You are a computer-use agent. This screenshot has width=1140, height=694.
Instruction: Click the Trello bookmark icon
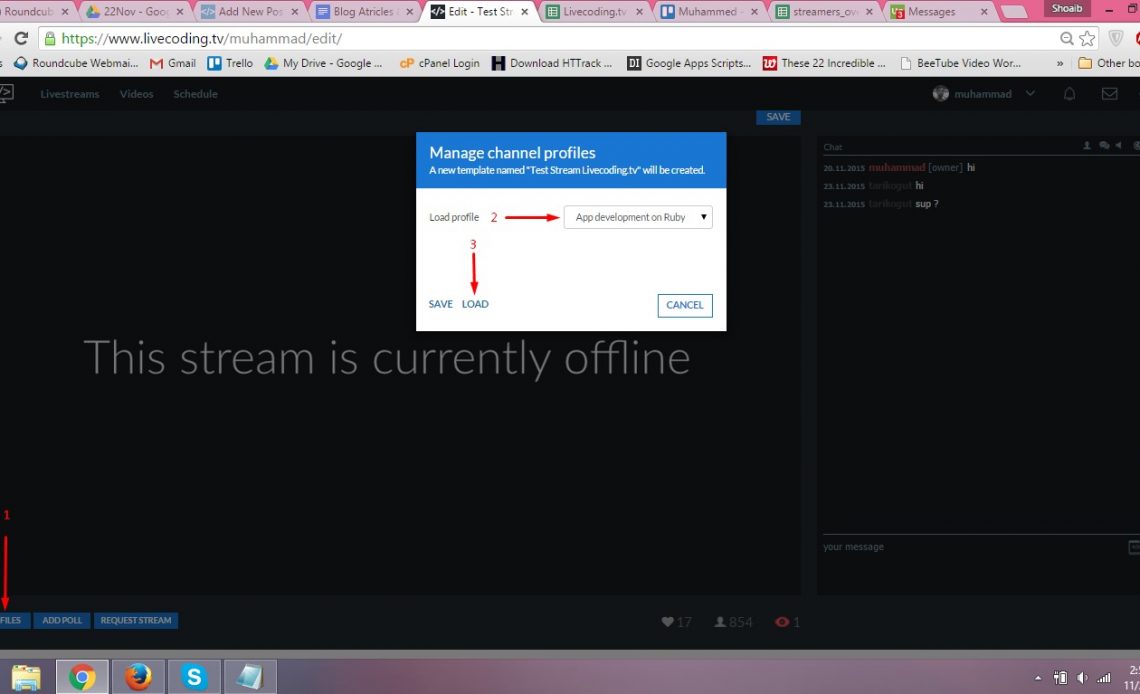(x=214, y=62)
